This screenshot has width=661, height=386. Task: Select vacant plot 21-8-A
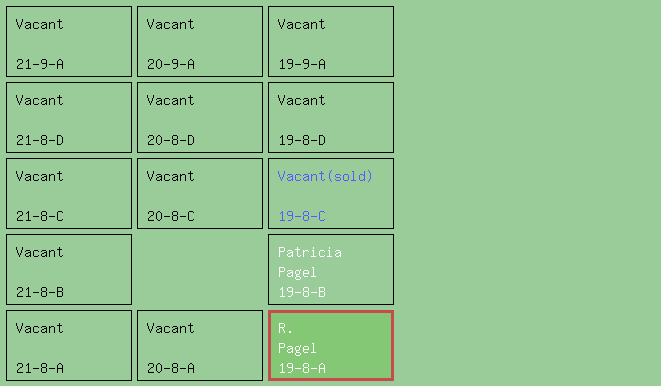click(69, 346)
